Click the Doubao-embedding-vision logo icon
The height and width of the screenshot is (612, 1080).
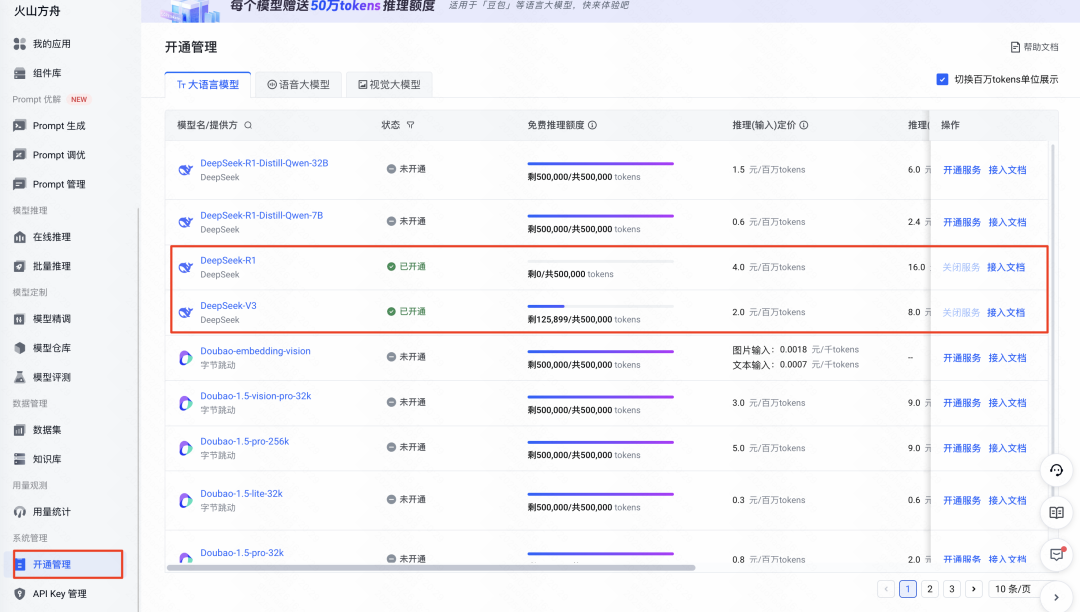[185, 358]
